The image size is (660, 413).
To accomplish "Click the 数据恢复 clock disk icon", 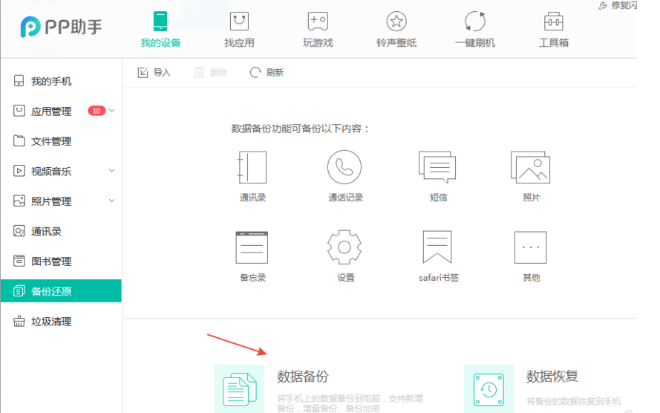I will coord(489,389).
